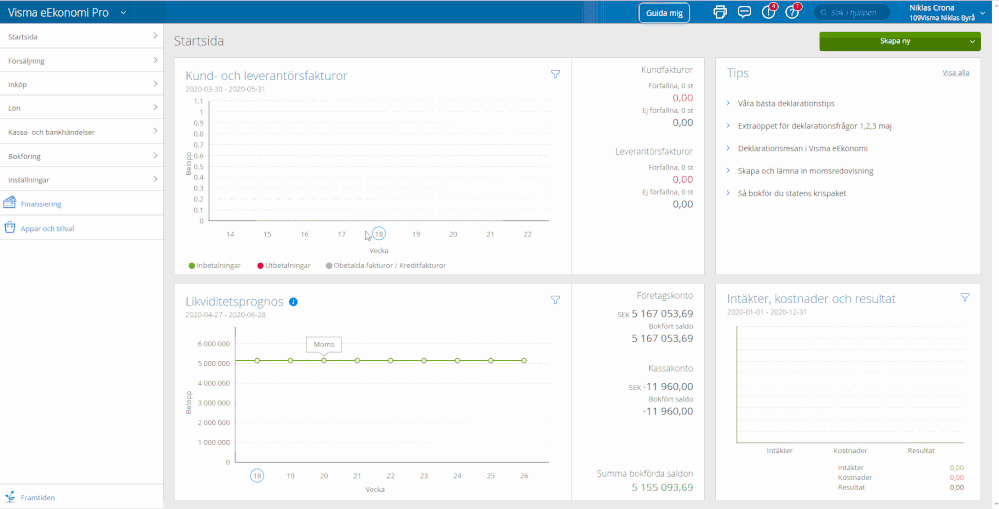Screen dimensions: 999x509
Task: Open the alert notifications icon
Action: coord(768,12)
